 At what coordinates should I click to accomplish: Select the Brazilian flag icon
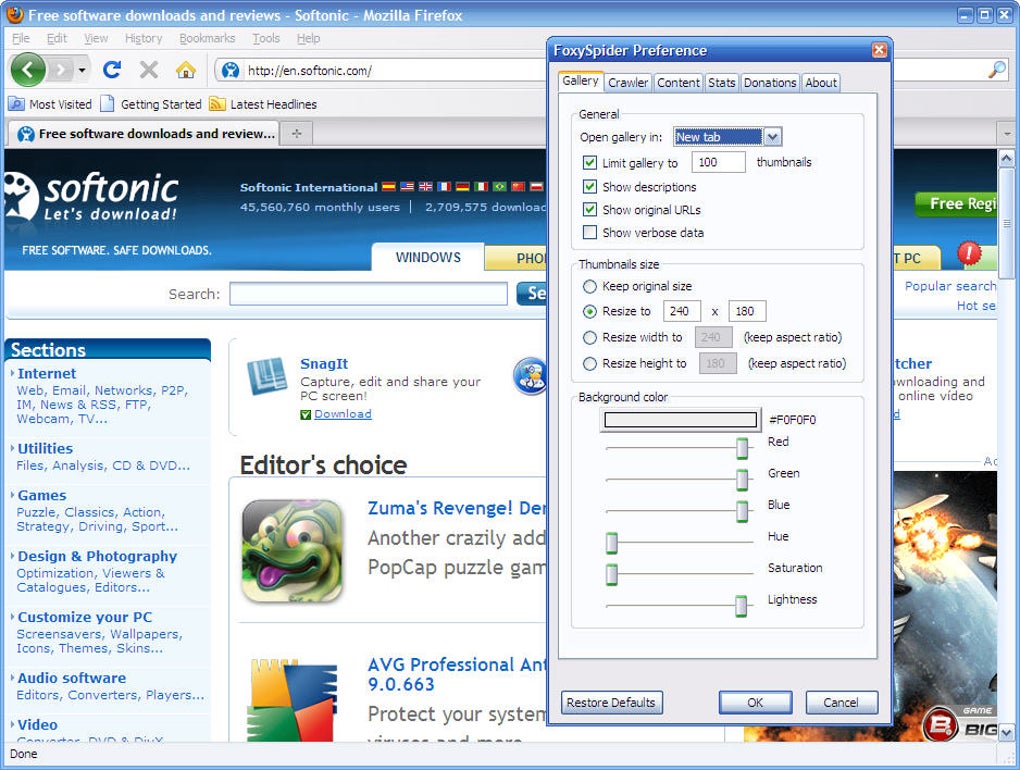tap(500, 187)
